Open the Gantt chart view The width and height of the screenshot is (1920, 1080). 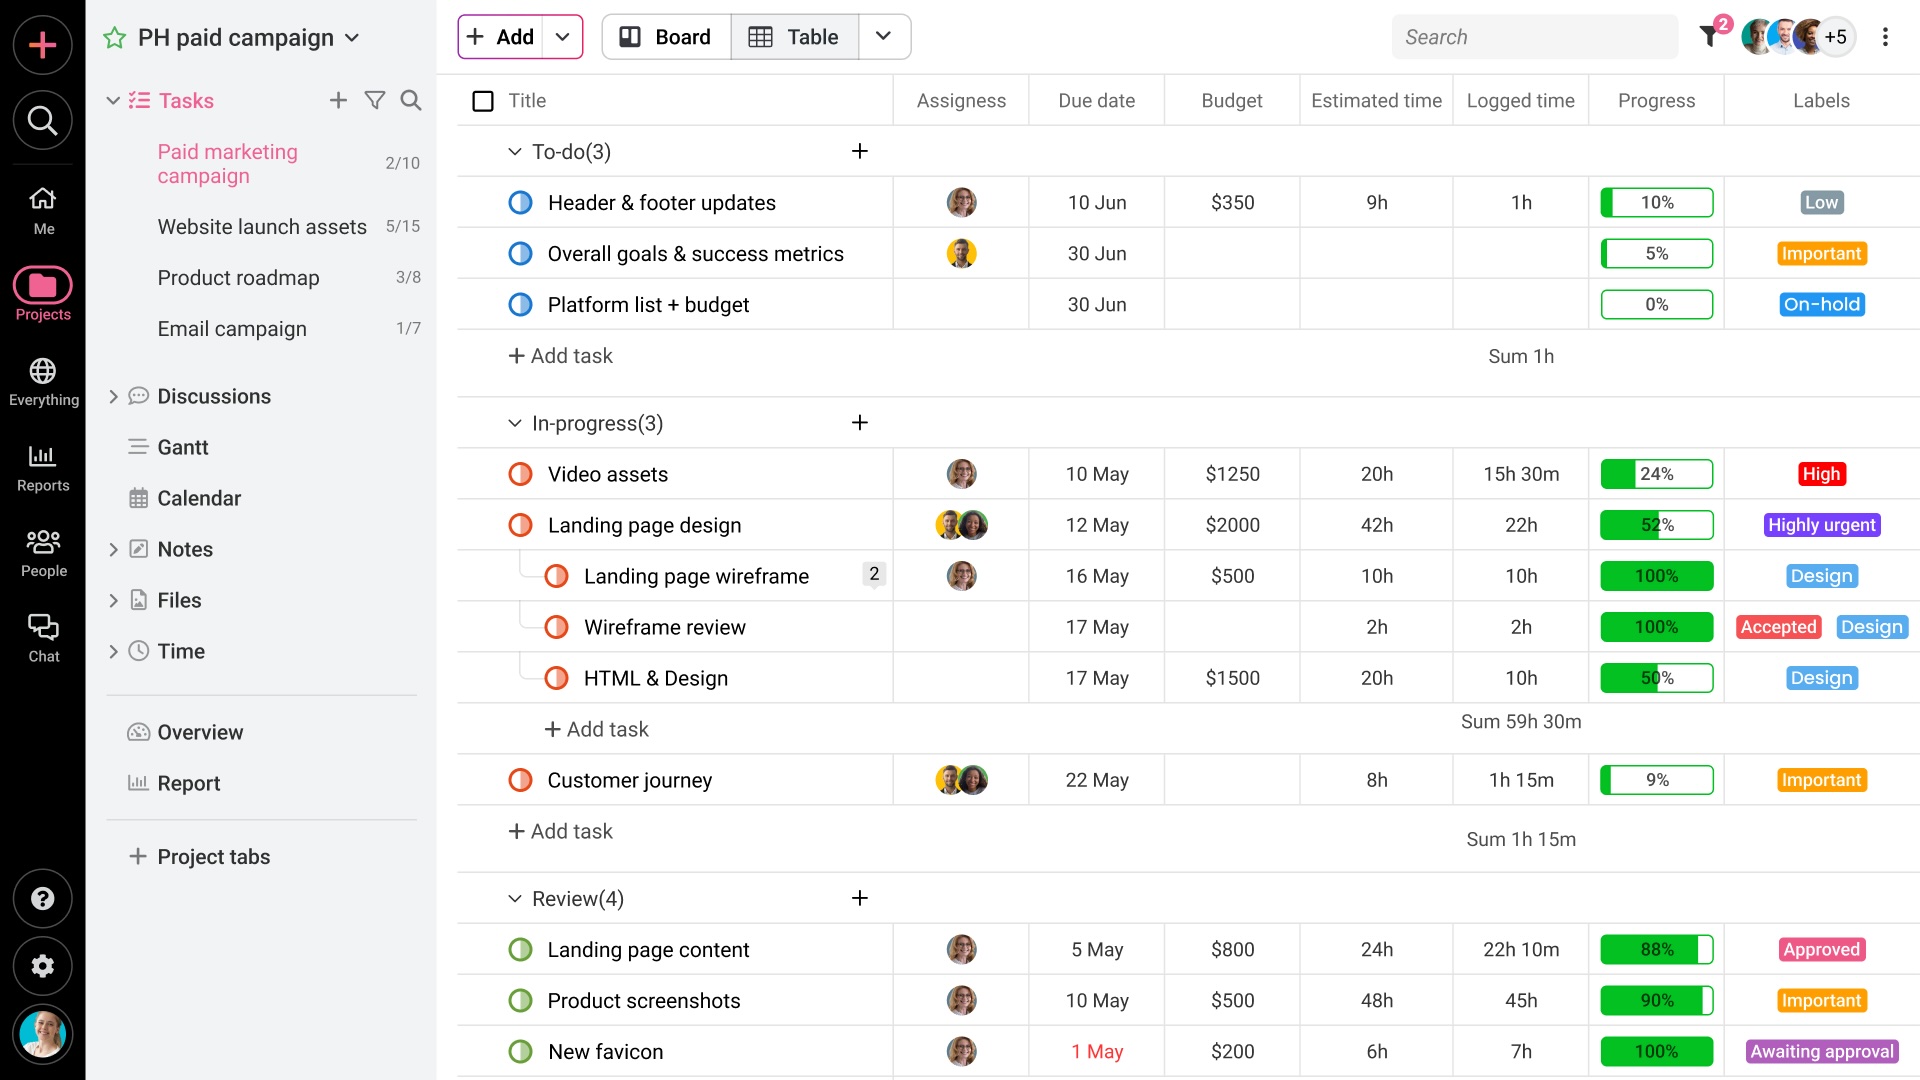tap(183, 447)
